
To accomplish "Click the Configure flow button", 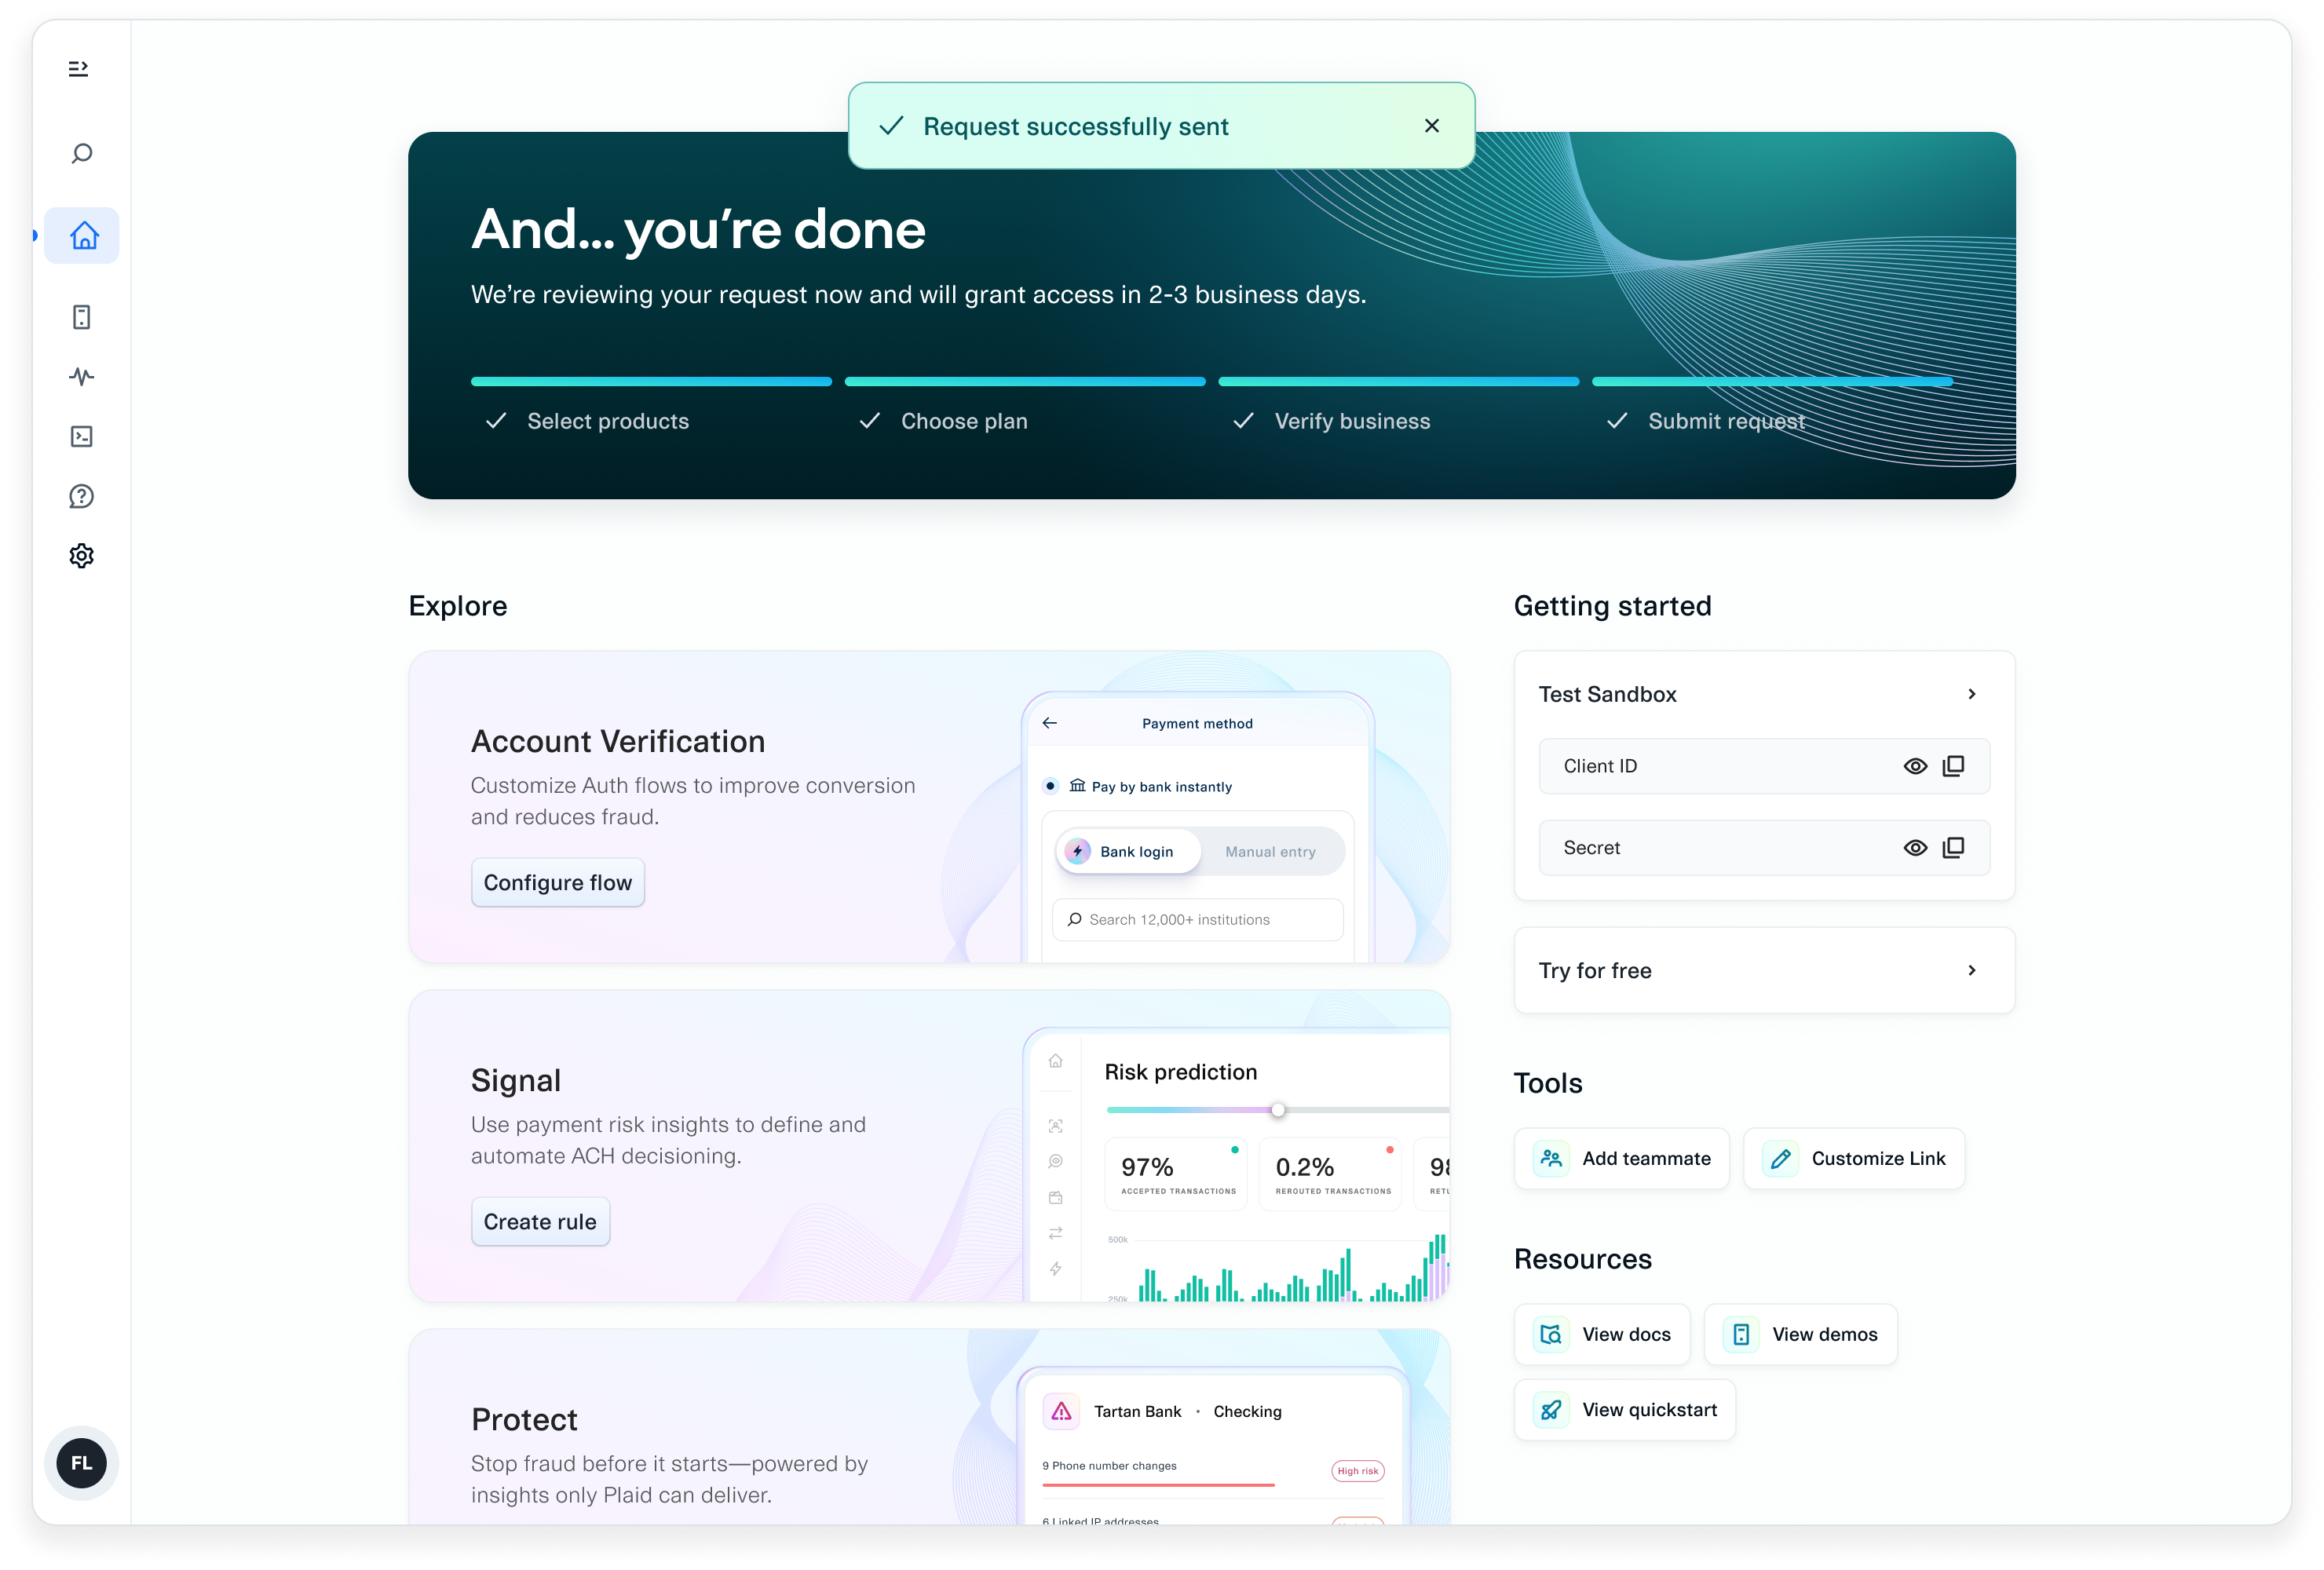I will (x=558, y=882).
